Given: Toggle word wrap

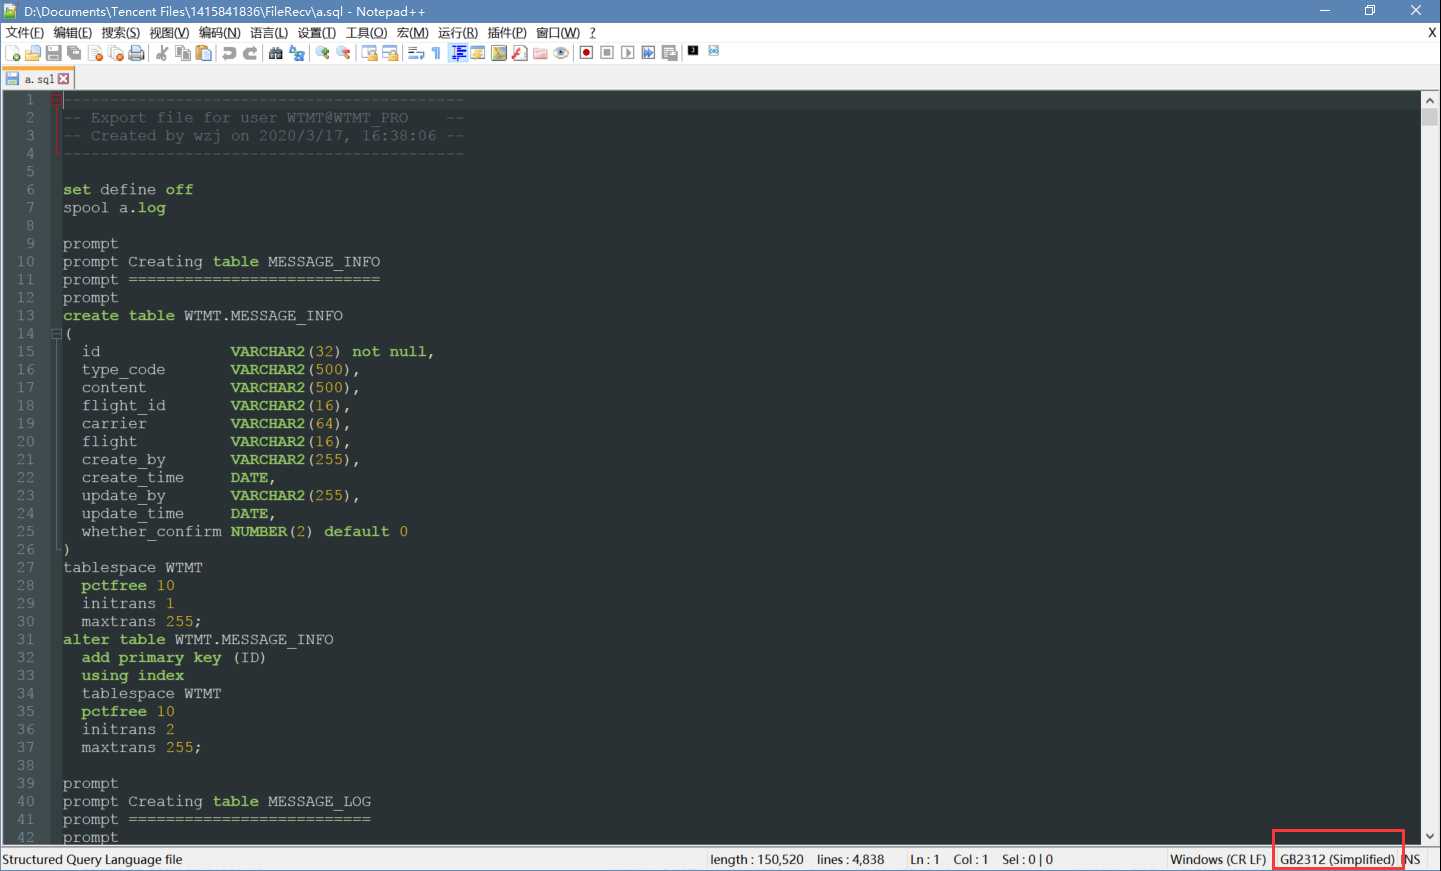Looking at the screenshot, I should click(x=416, y=53).
